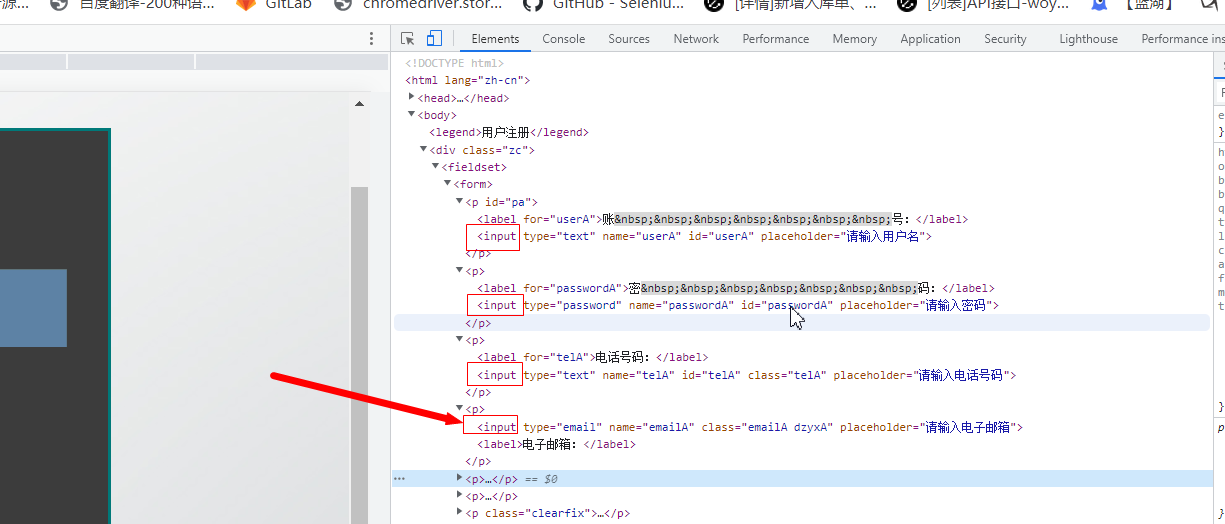1225x524 pixels.
Task: Select the input type="email" line
Action: (750, 427)
